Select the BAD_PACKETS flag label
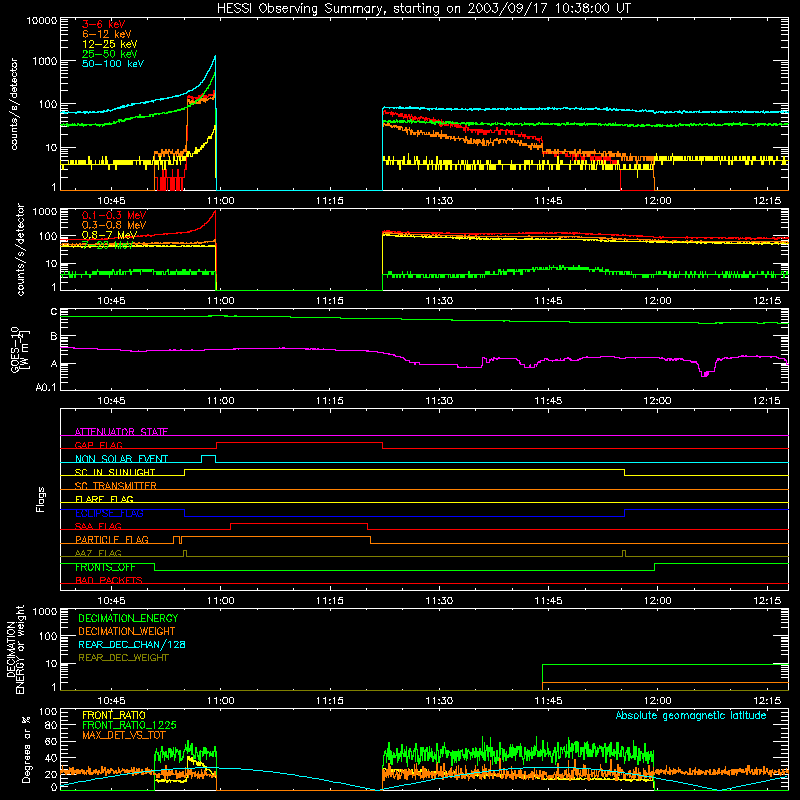This screenshot has width=800, height=800. (109, 580)
